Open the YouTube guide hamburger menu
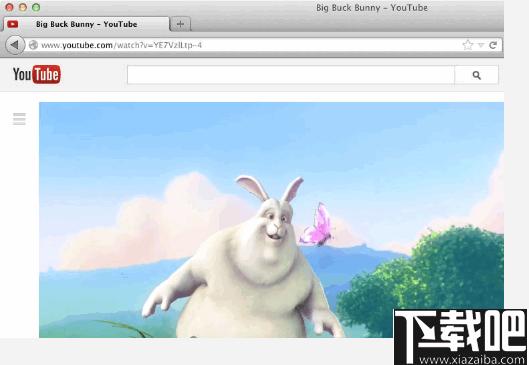The width and height of the screenshot is (529, 365). tap(19, 119)
